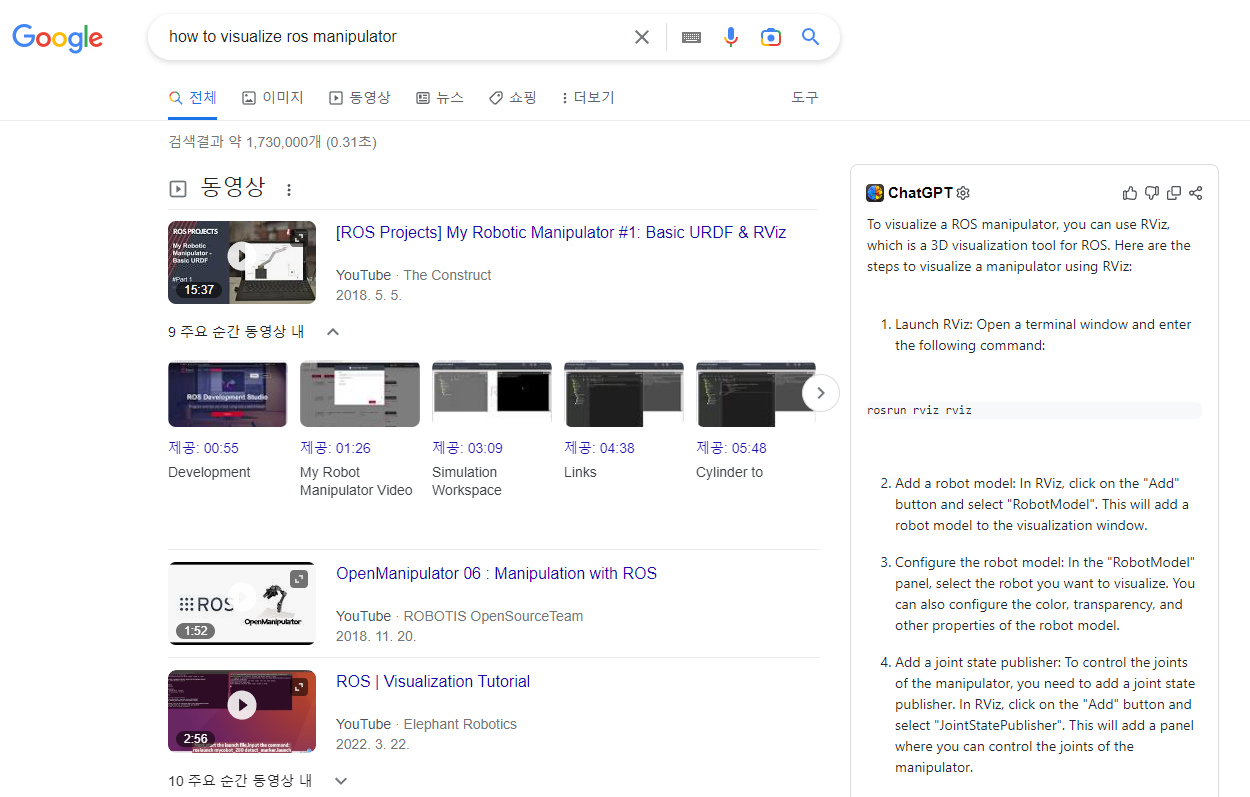Expand the 10 key moments section

click(341, 780)
